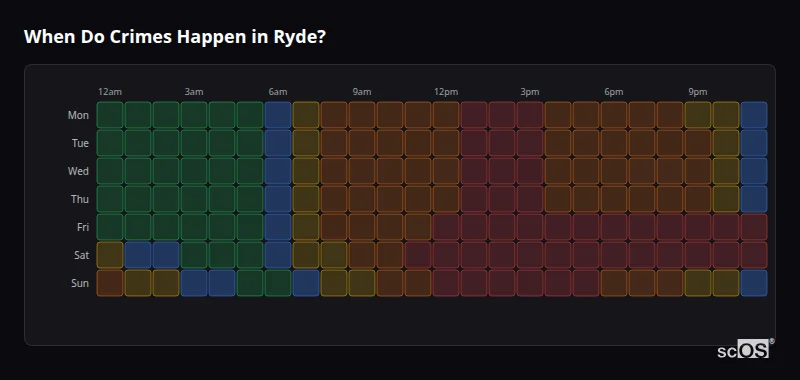Click the 'Sun' row label

[x=80, y=283]
